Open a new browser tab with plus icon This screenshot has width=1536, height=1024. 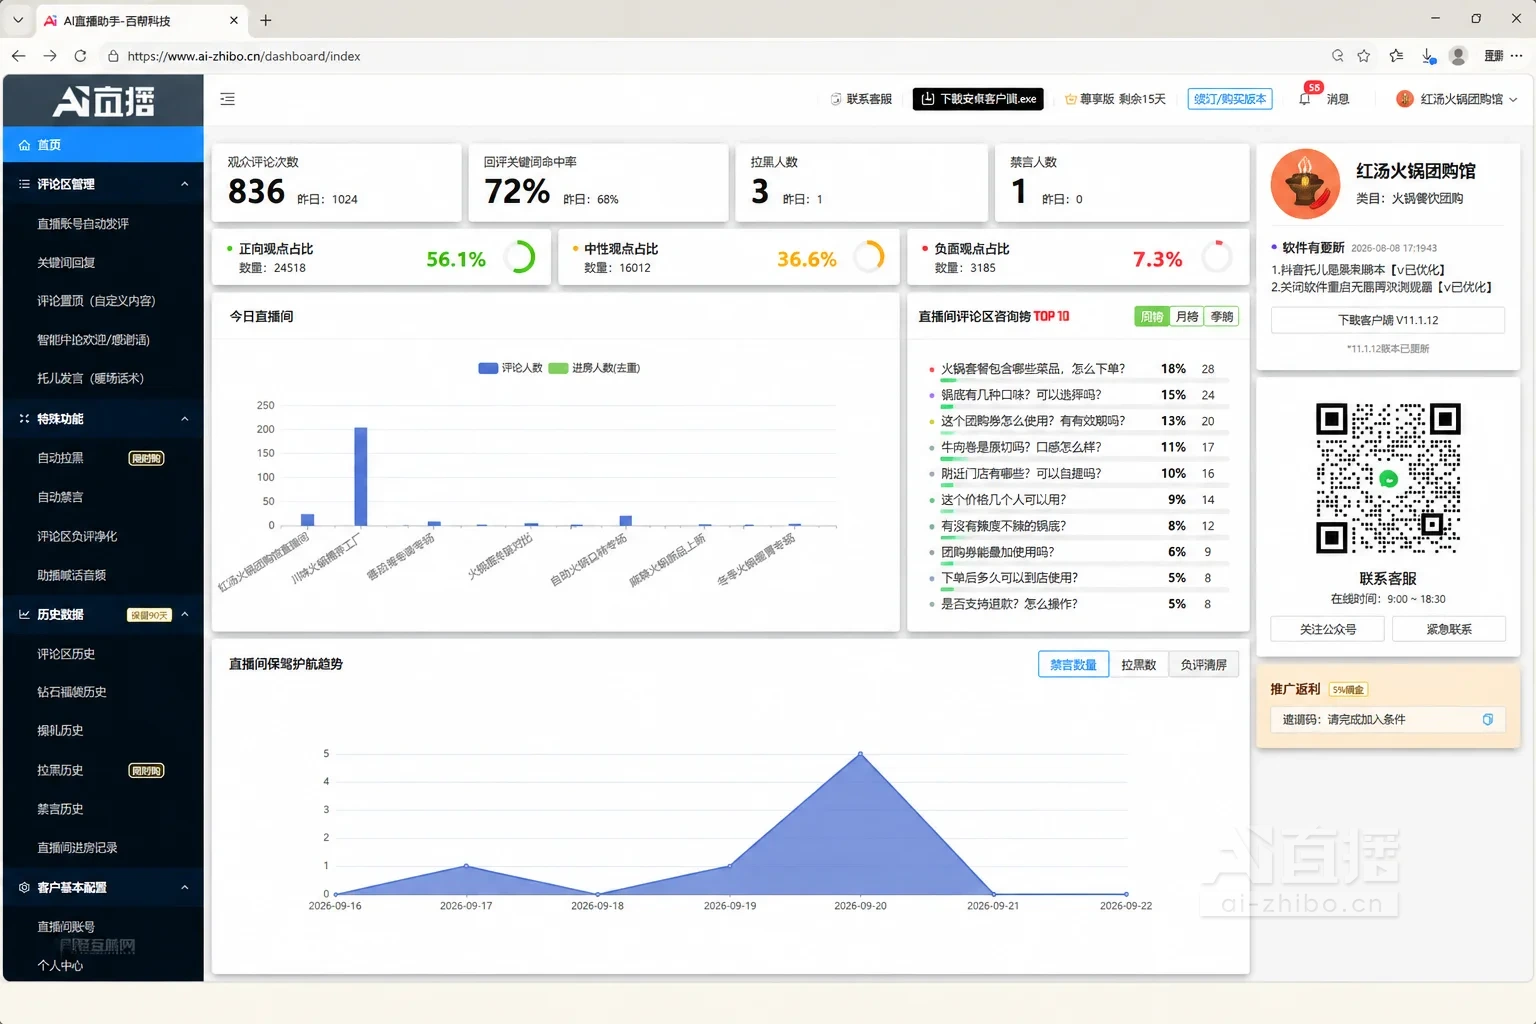click(266, 20)
